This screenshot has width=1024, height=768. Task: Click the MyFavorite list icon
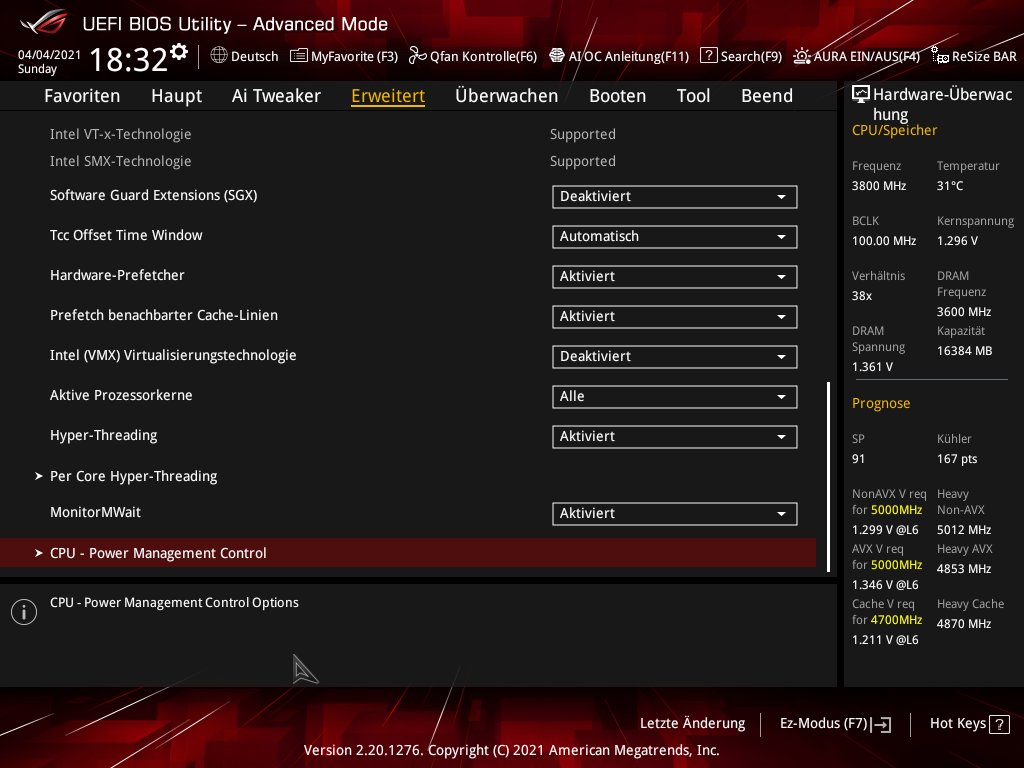pyautogui.click(x=298, y=56)
